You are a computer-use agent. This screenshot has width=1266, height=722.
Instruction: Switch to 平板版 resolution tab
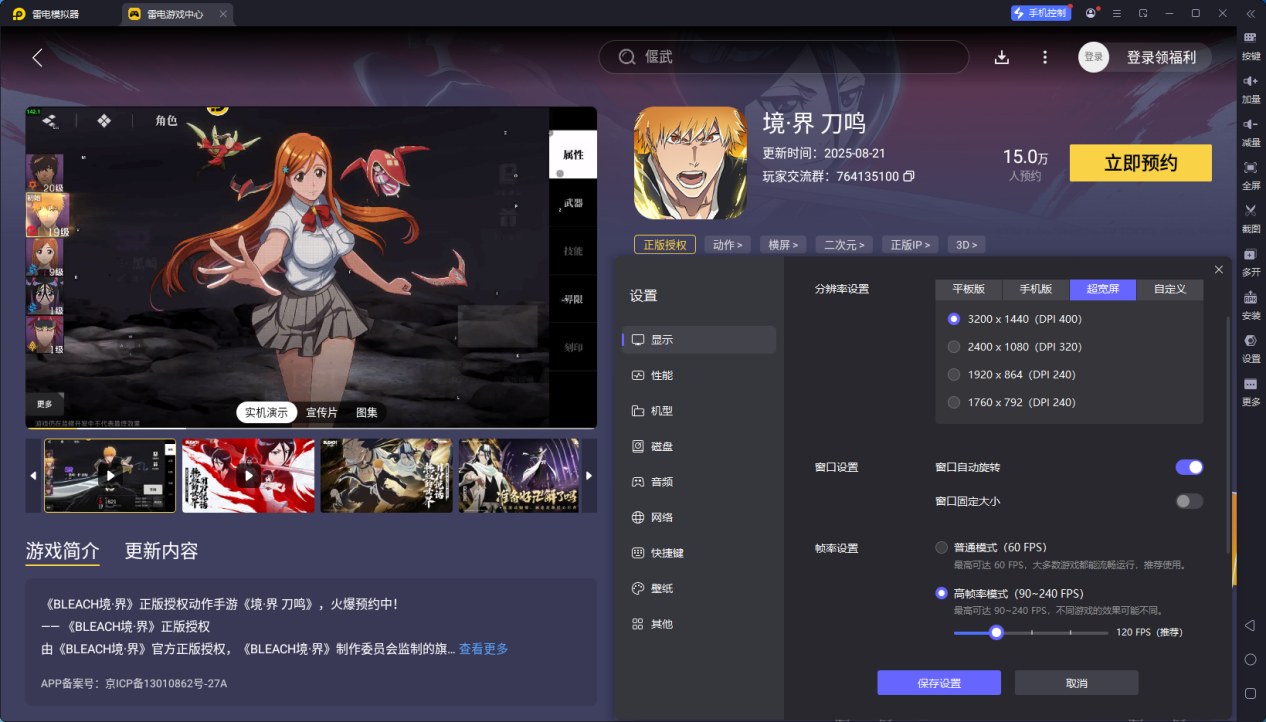[969, 289]
